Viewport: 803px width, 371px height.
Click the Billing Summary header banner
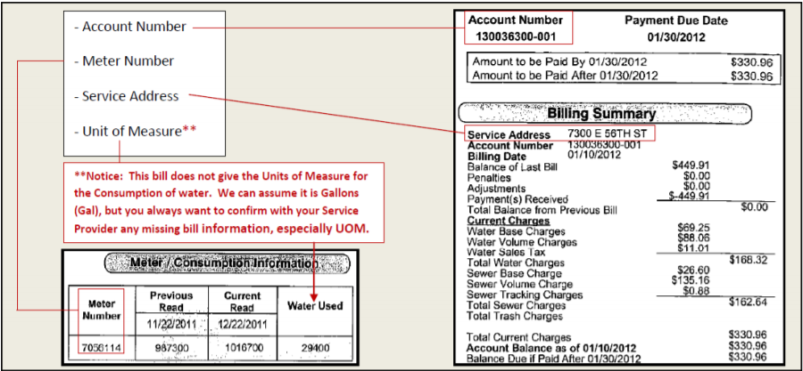(604, 114)
